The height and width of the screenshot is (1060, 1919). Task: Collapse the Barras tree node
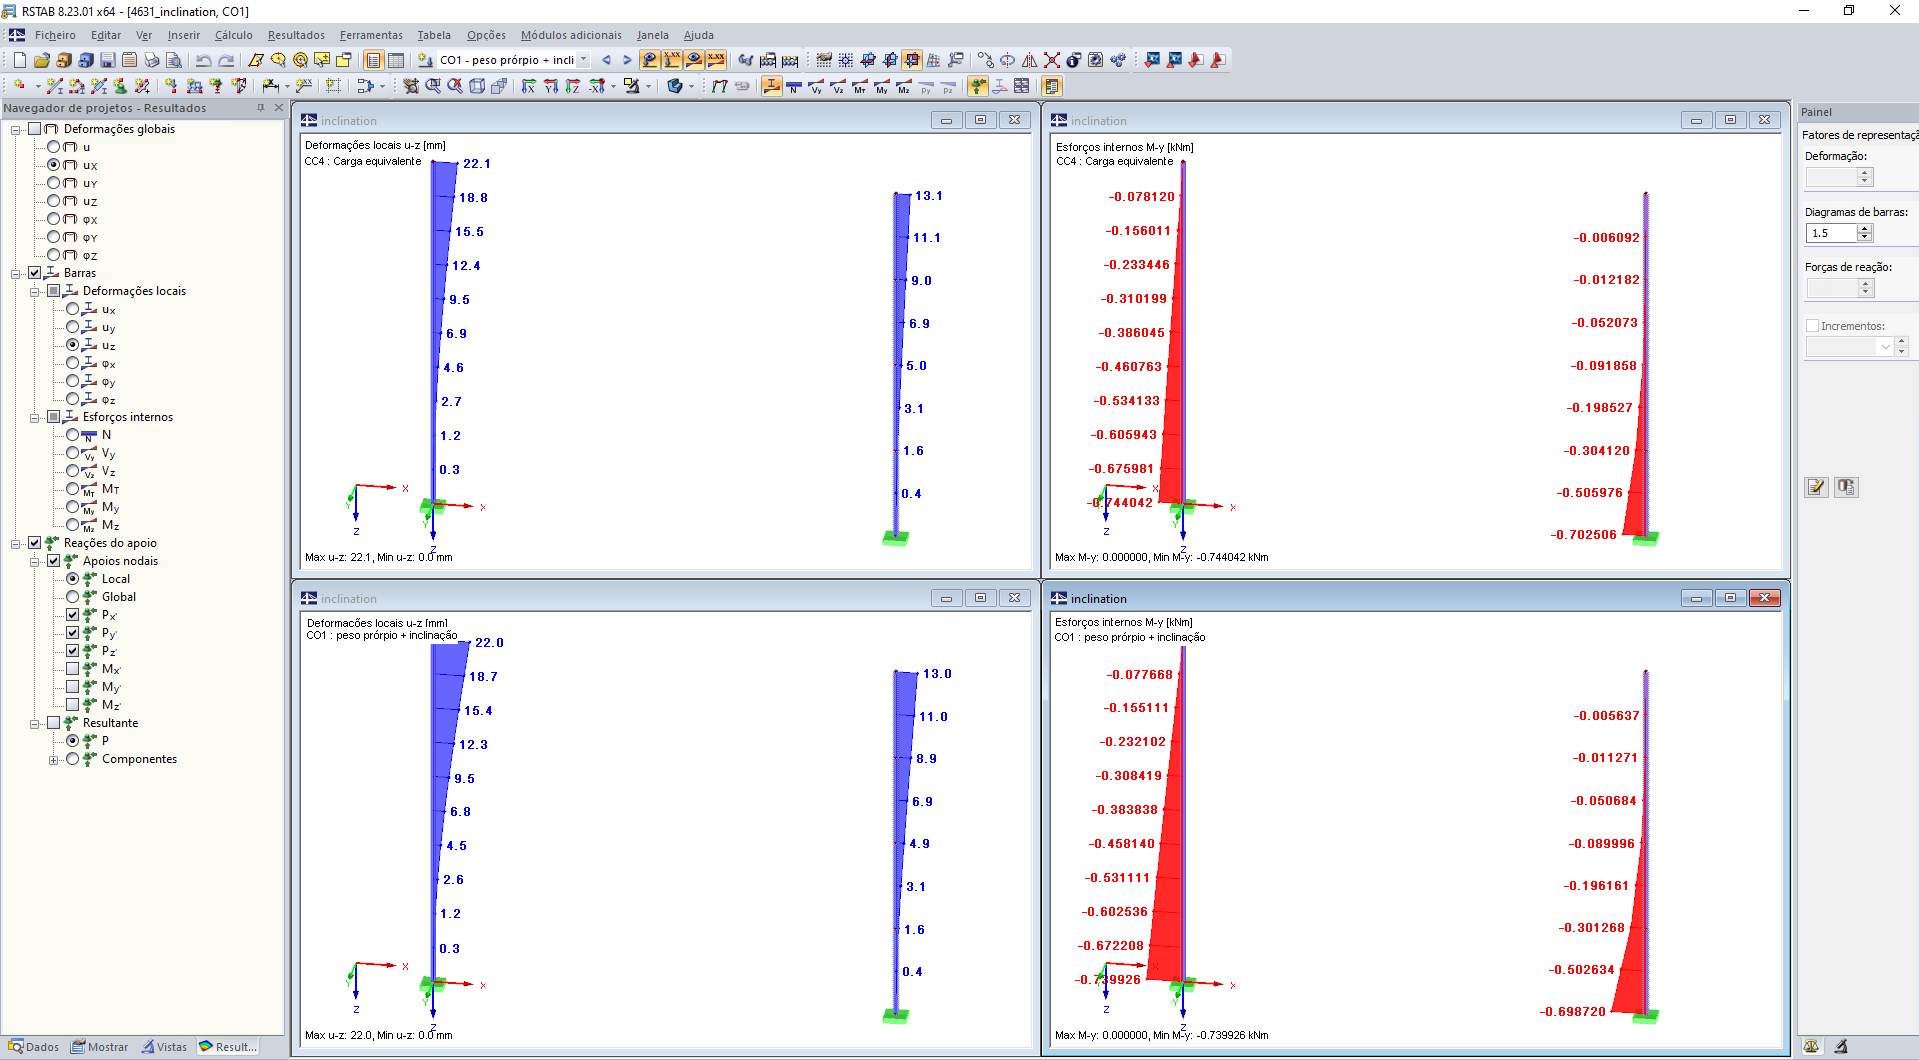point(16,274)
